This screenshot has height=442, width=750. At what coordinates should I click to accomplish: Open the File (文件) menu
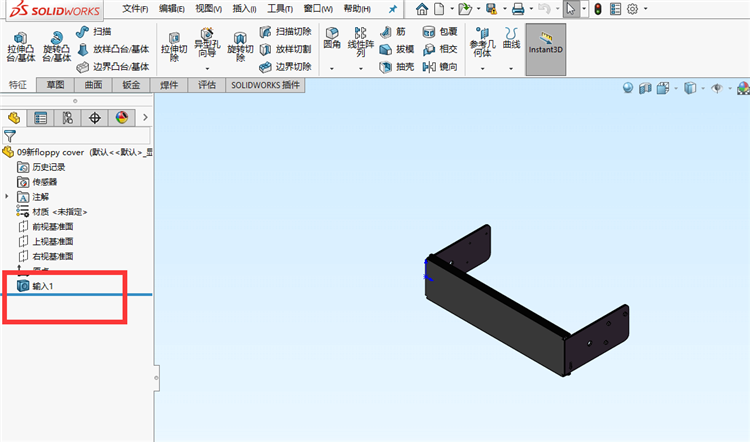[x=135, y=9]
